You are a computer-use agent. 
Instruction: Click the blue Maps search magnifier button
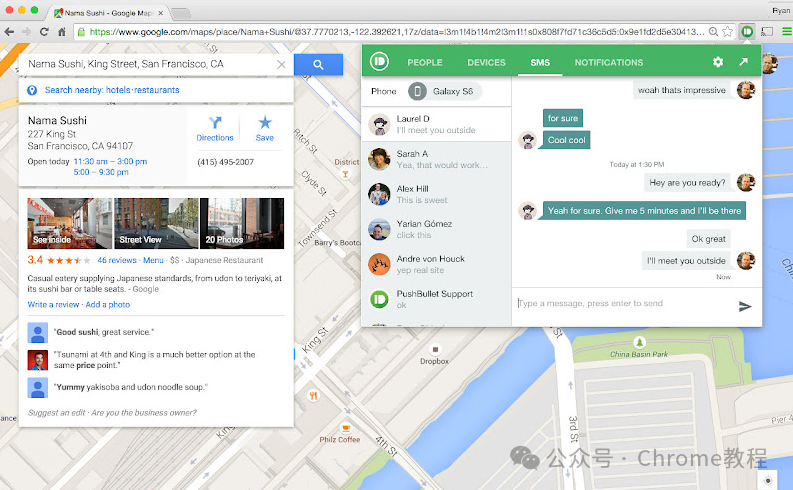coord(318,64)
